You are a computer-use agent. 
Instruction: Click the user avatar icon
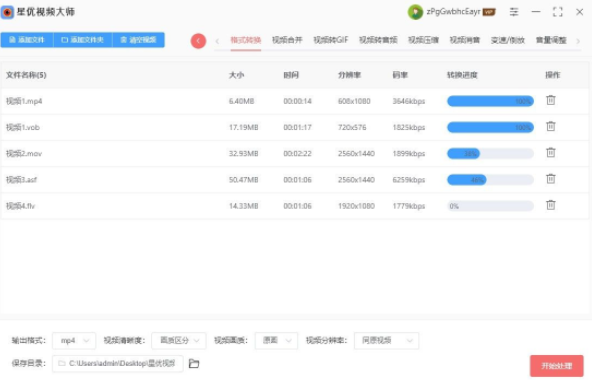(415, 12)
